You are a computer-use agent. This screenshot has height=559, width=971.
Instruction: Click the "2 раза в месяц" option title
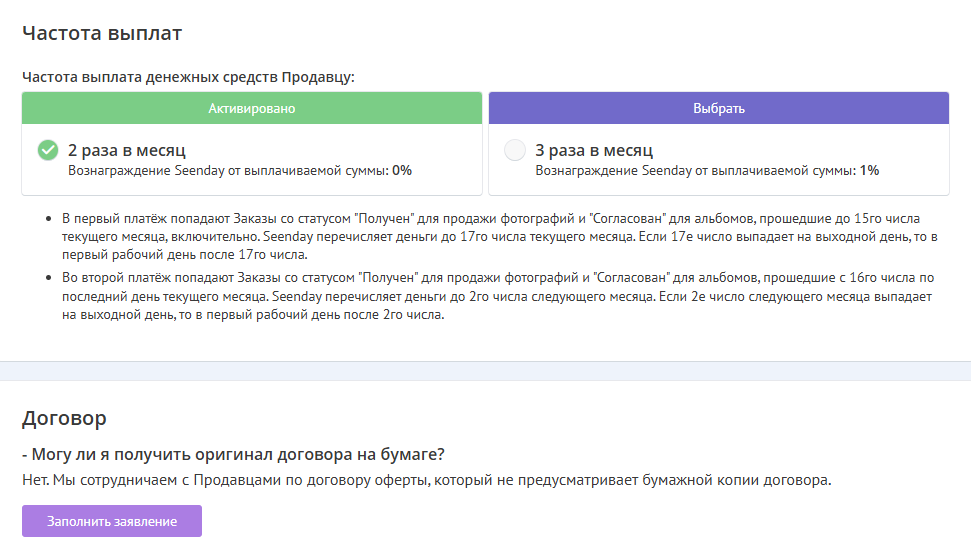(x=127, y=151)
